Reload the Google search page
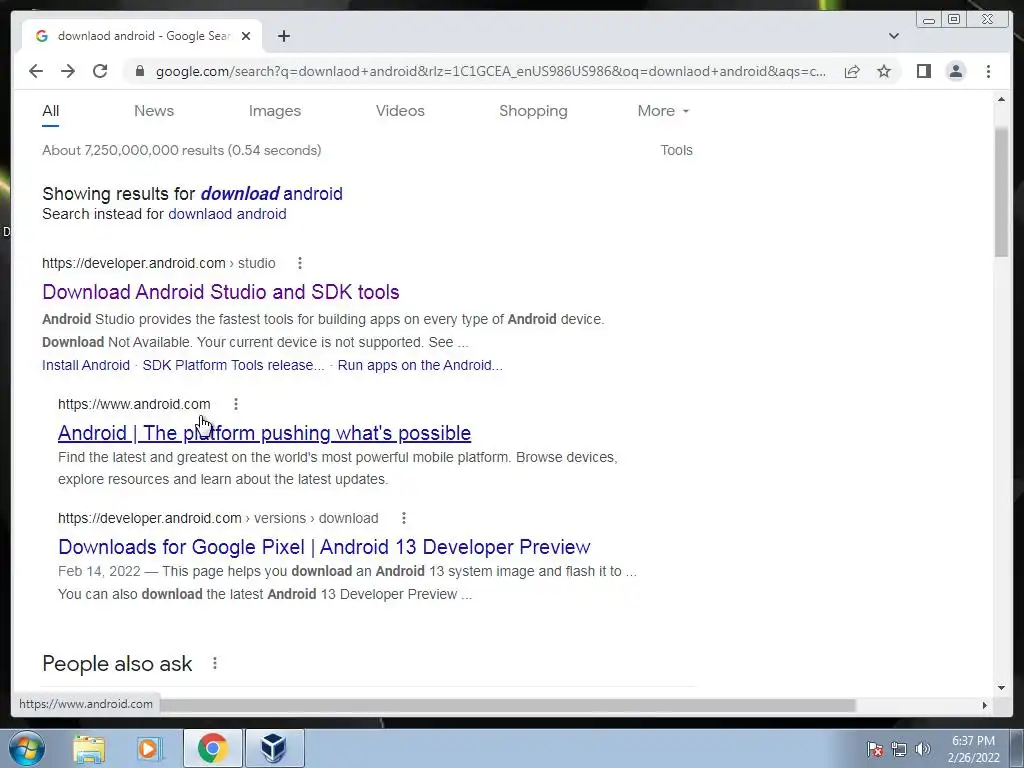Screen dimensions: 1024x768 click(100, 71)
